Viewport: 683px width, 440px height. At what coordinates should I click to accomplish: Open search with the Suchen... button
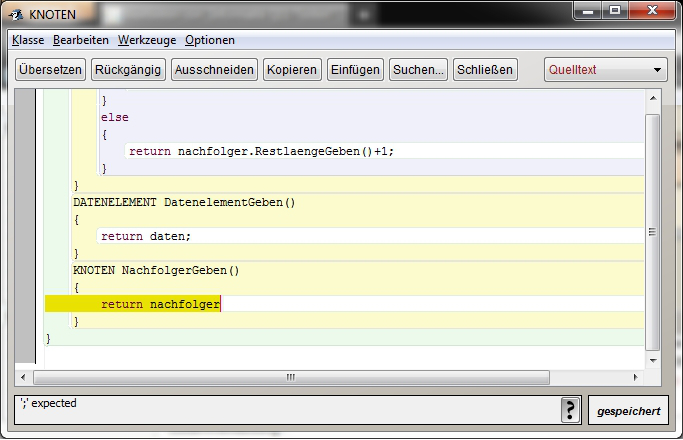click(x=418, y=70)
